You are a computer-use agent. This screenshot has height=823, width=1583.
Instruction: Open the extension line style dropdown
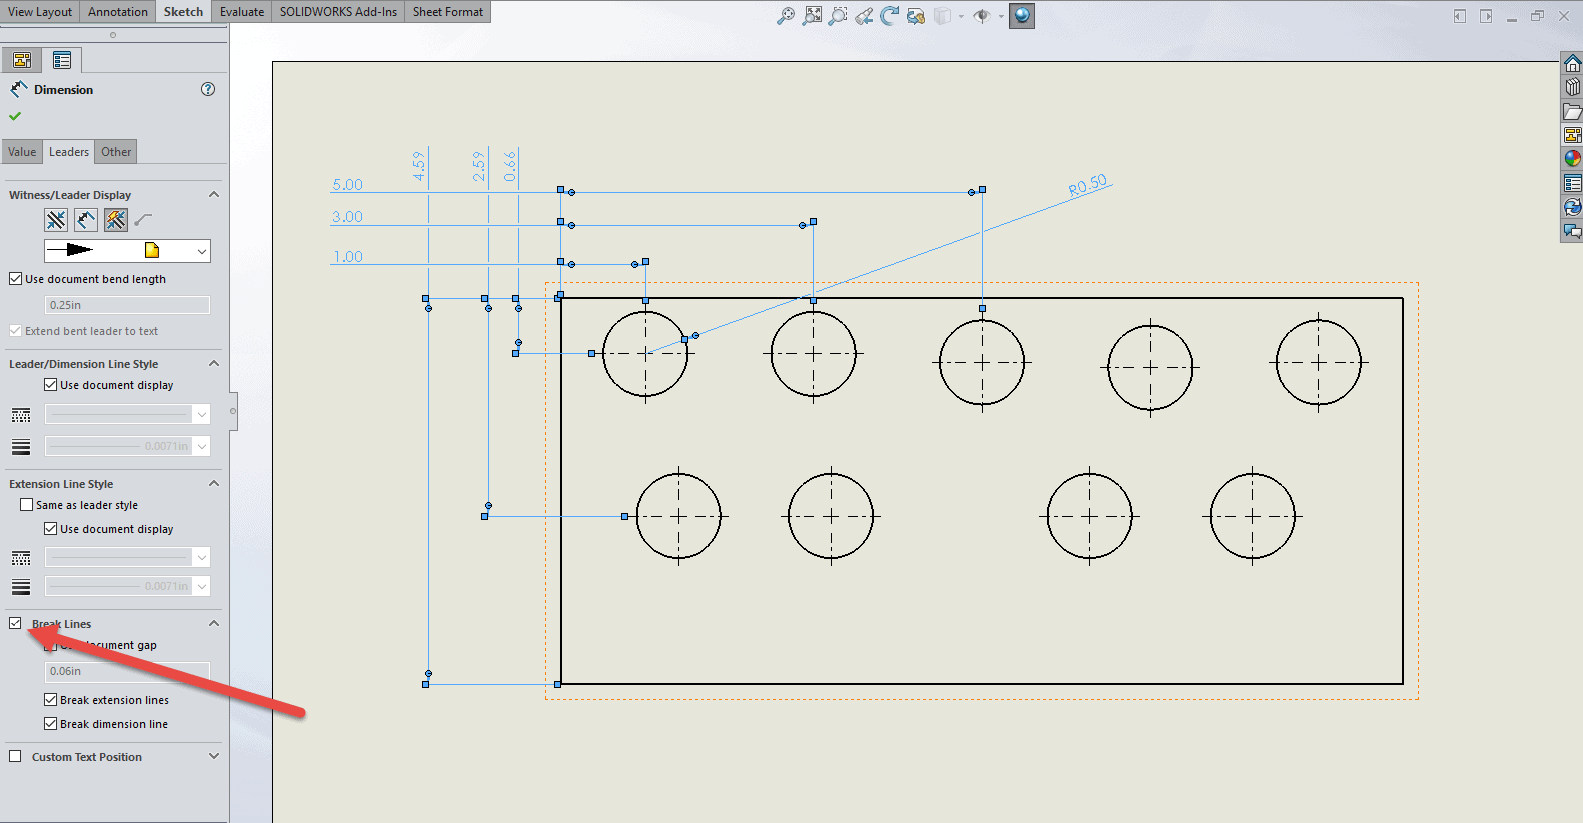(x=127, y=557)
